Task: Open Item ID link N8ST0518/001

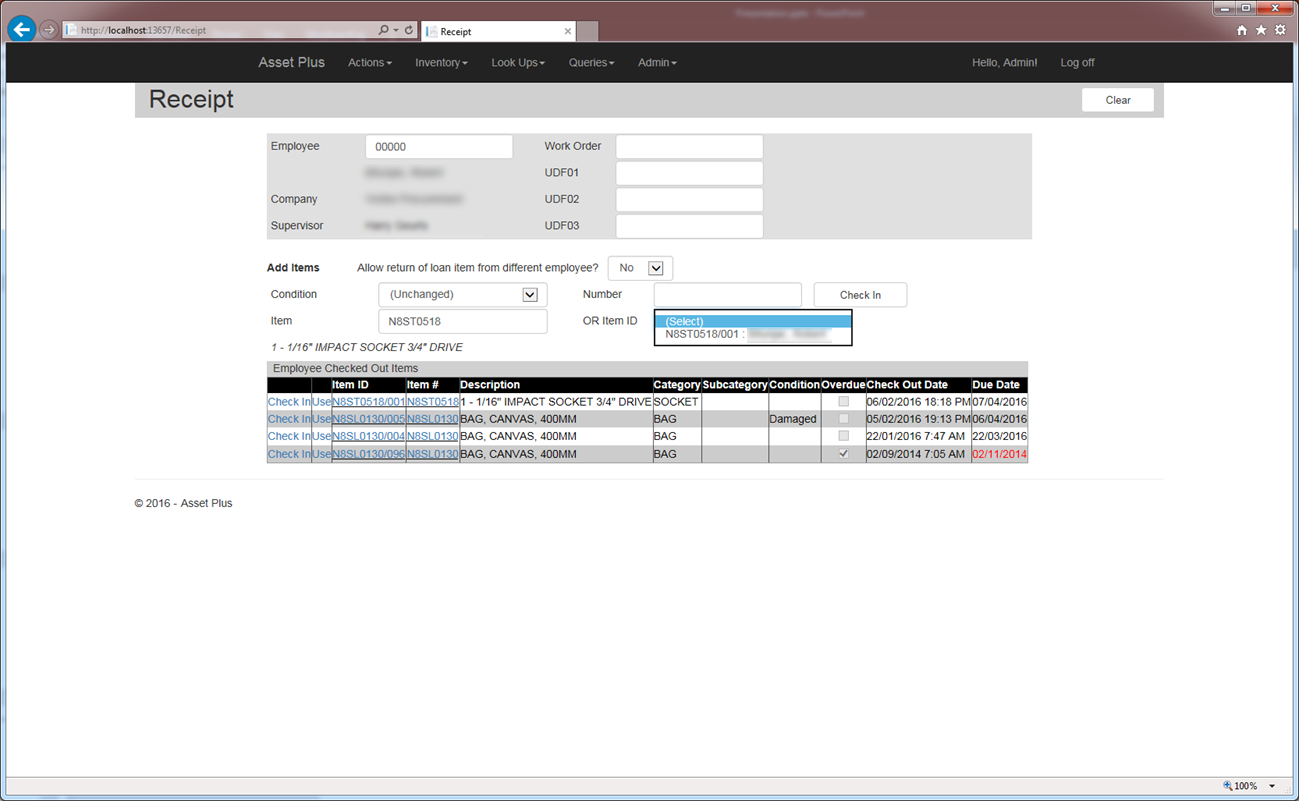Action: click(x=368, y=402)
